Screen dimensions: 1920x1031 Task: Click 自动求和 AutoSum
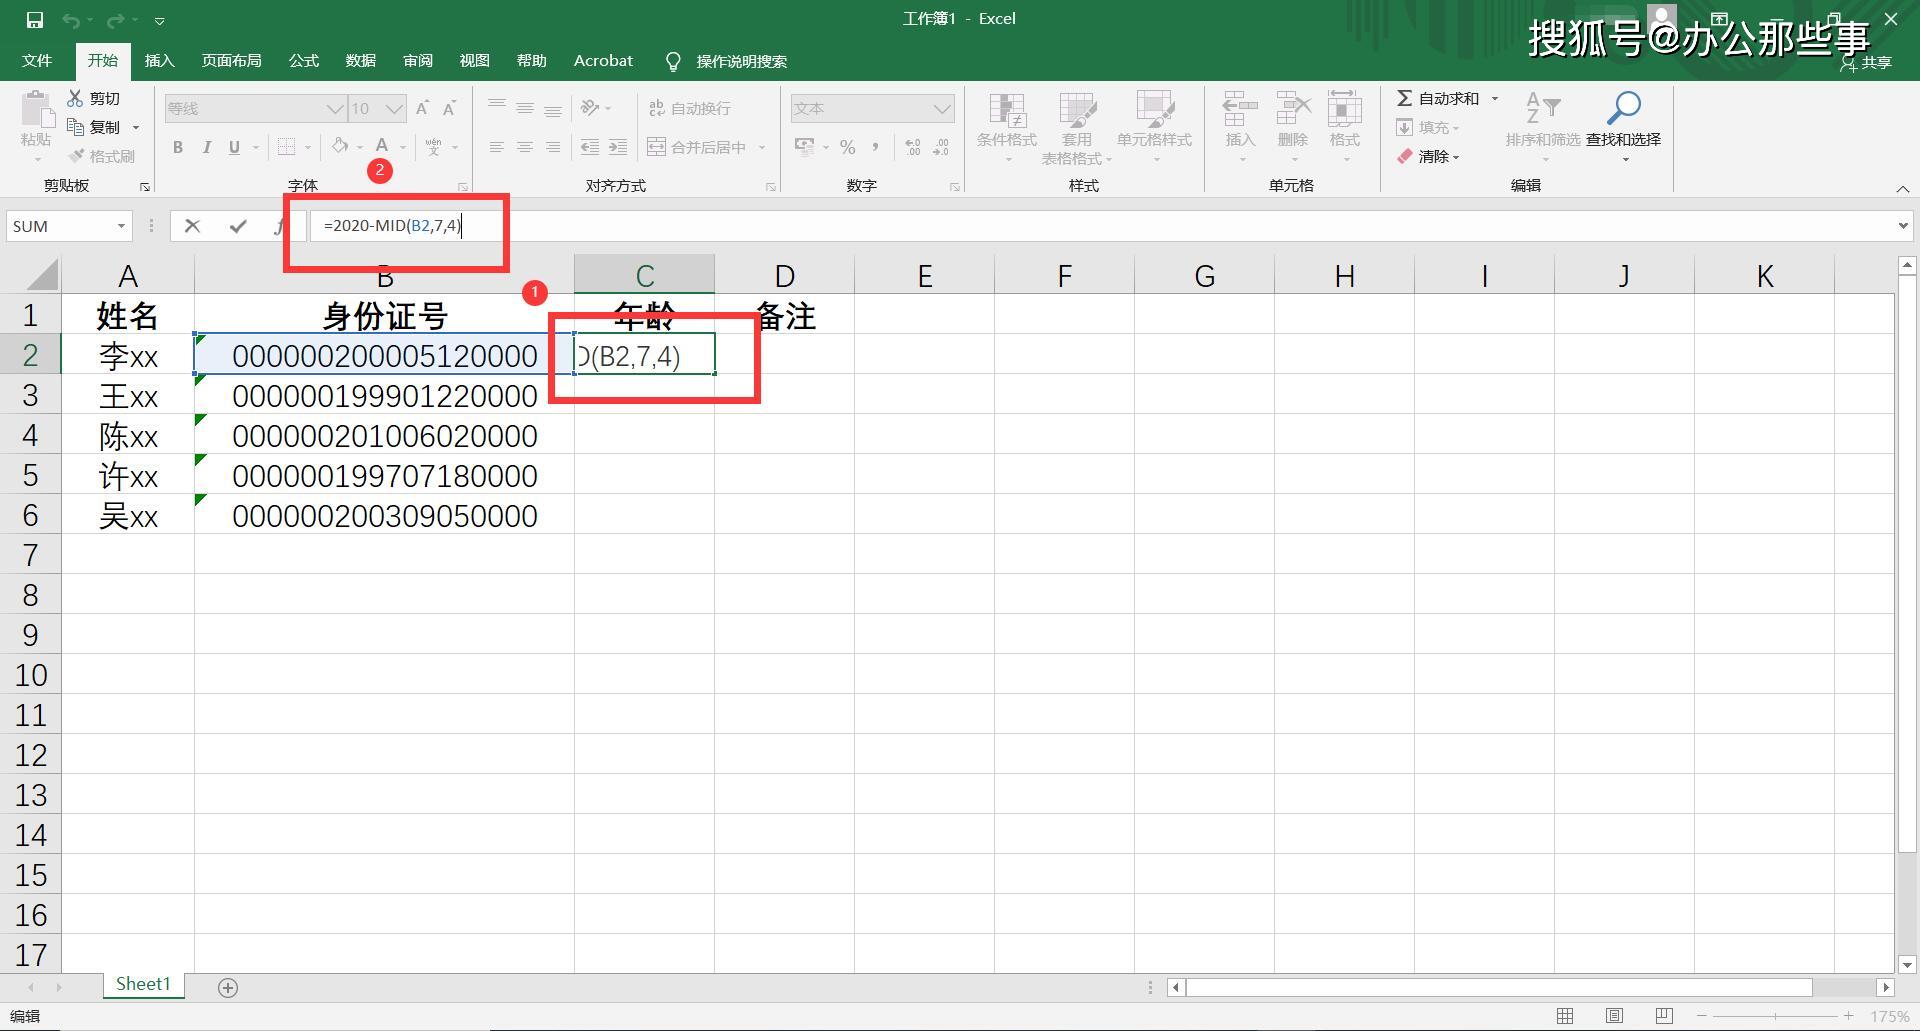pos(1438,98)
